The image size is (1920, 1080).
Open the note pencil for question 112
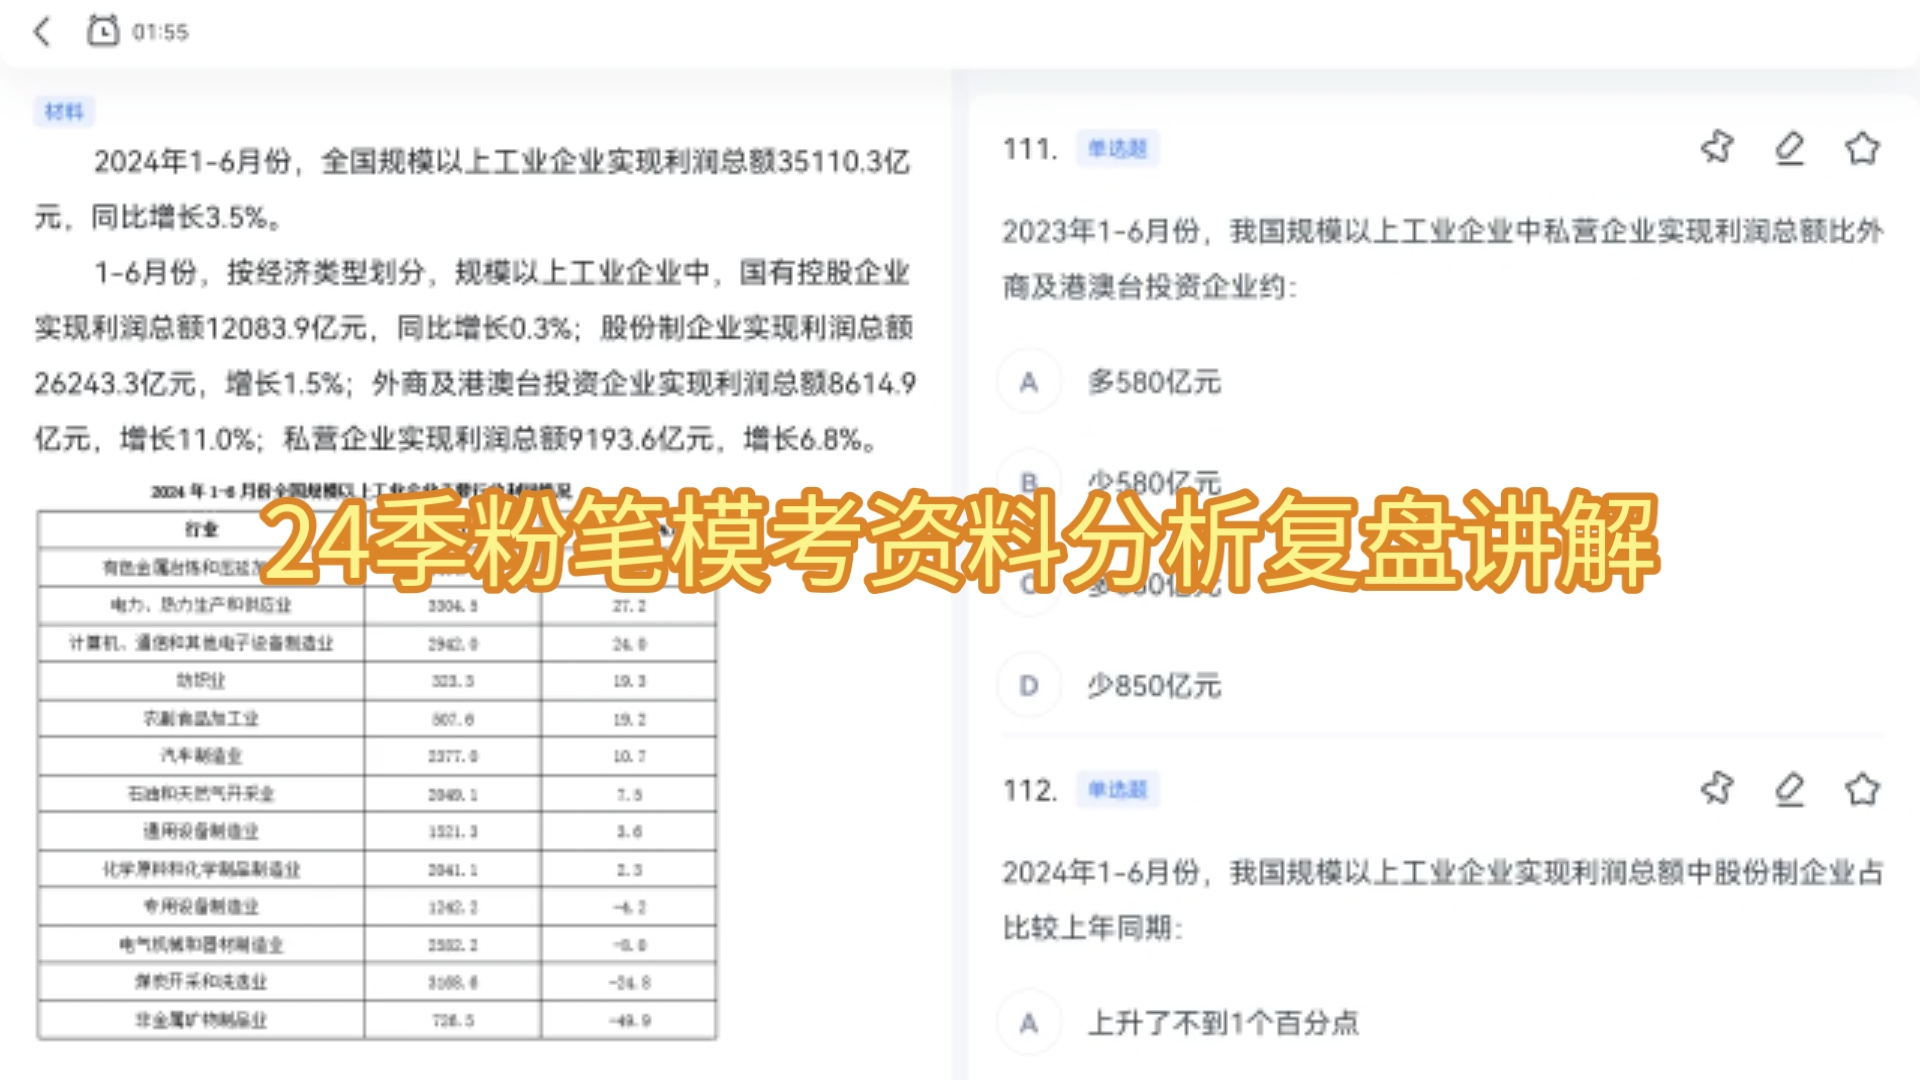tap(1790, 789)
